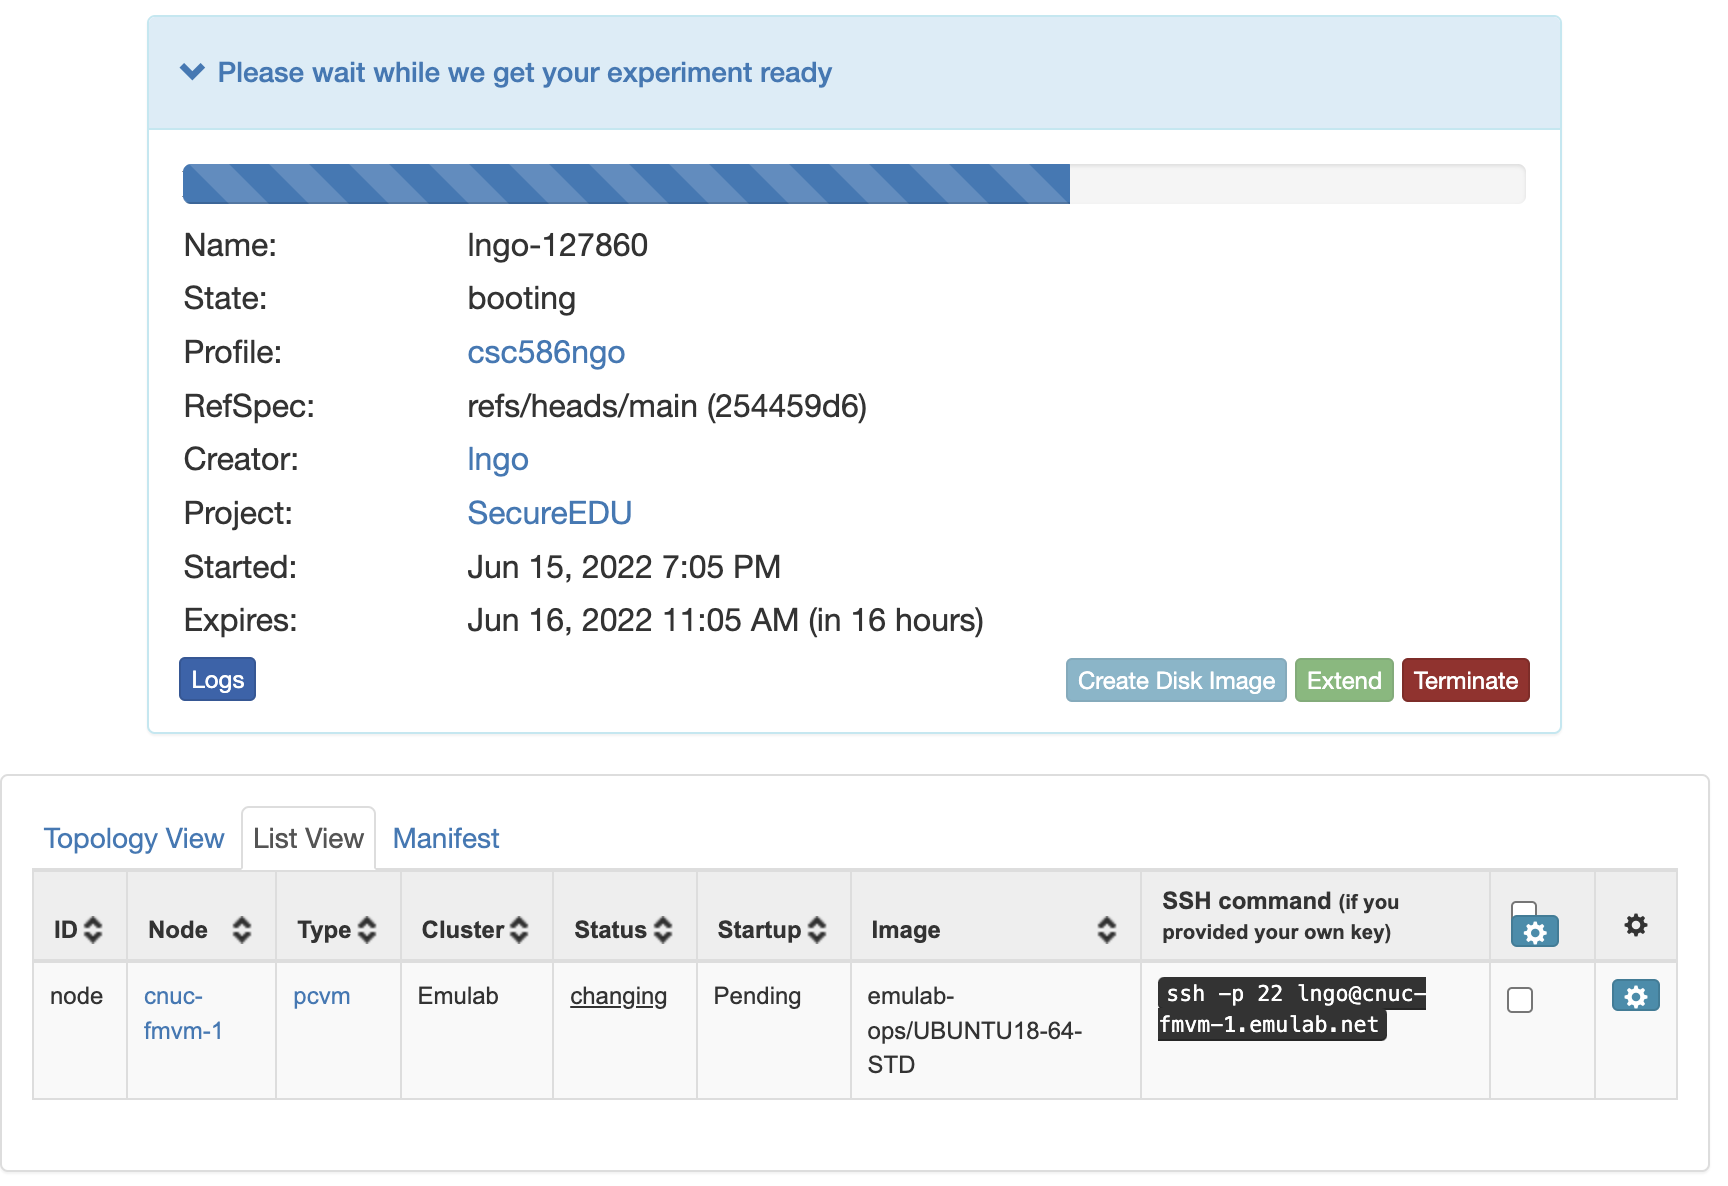The height and width of the screenshot is (1186, 1728).
Task: Open the csc586ngo profile link
Action: [546, 352]
